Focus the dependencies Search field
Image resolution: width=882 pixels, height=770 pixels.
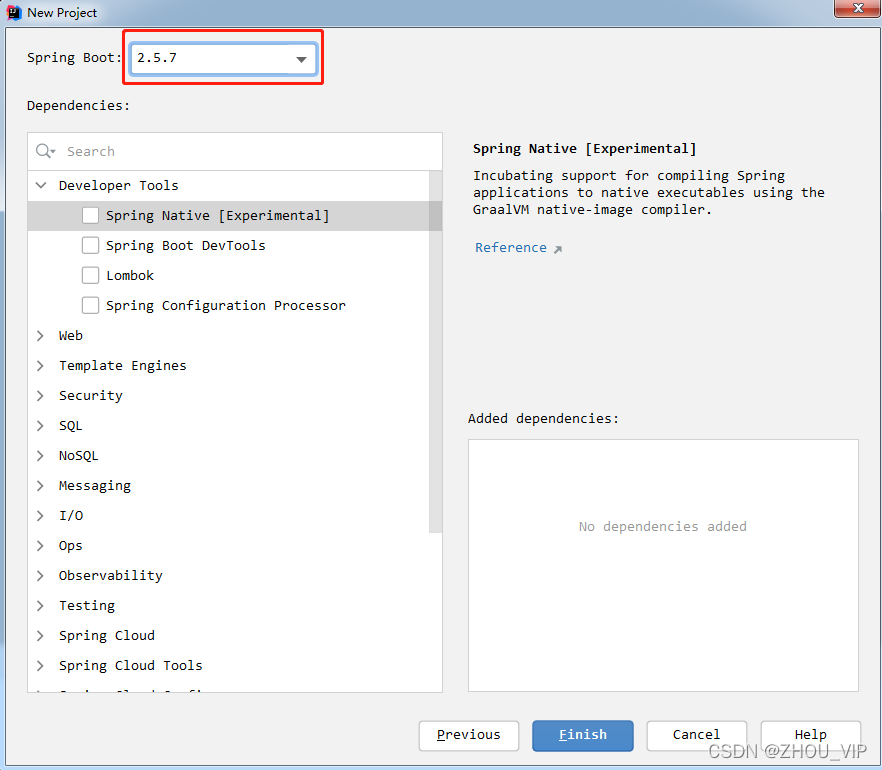tap(235, 151)
